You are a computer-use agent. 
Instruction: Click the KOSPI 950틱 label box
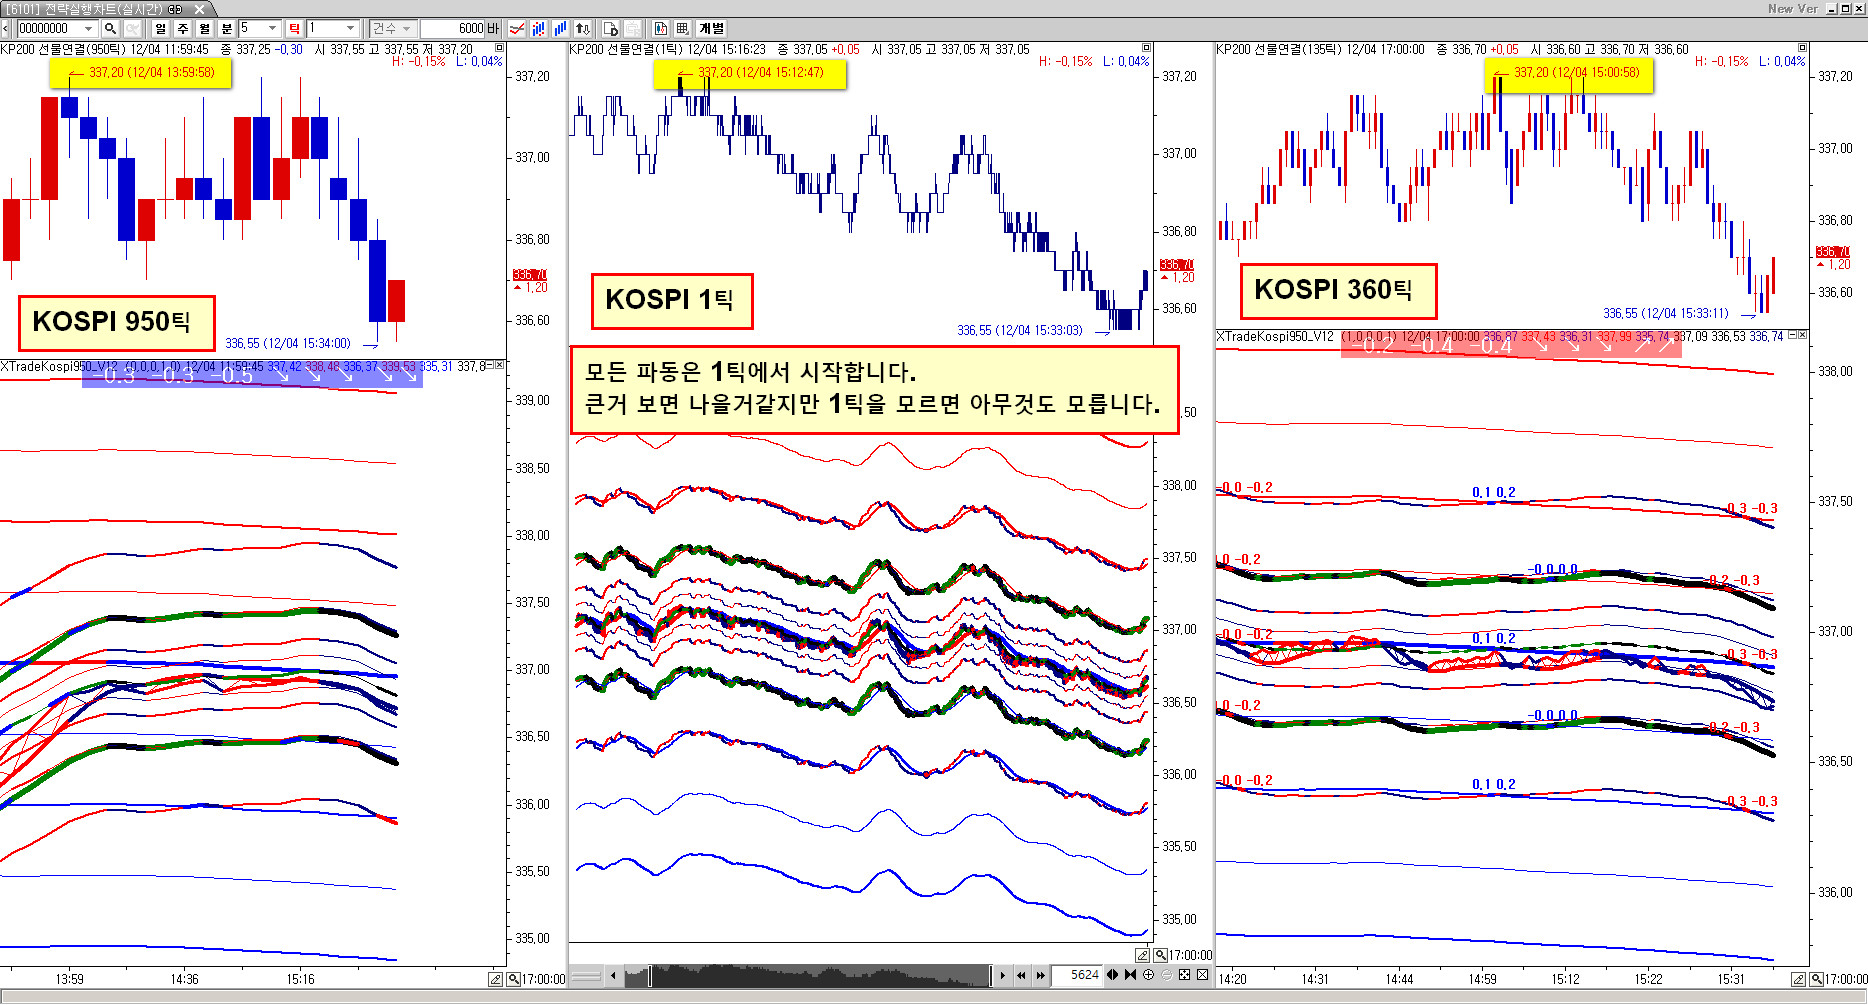116,322
